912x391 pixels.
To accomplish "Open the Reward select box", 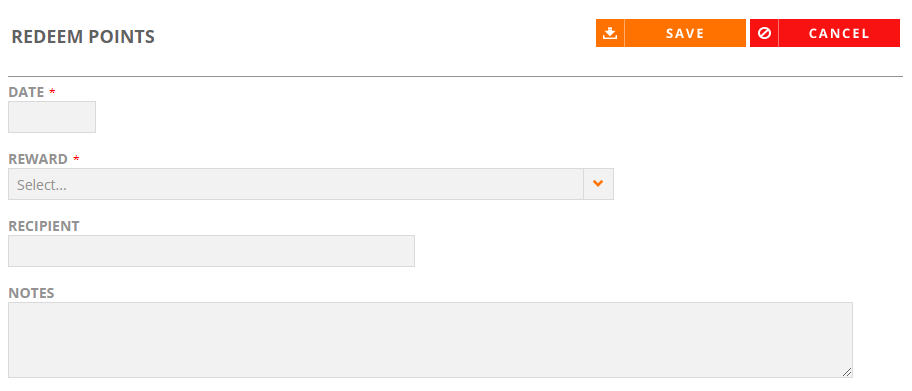I will pyautogui.click(x=311, y=184).
